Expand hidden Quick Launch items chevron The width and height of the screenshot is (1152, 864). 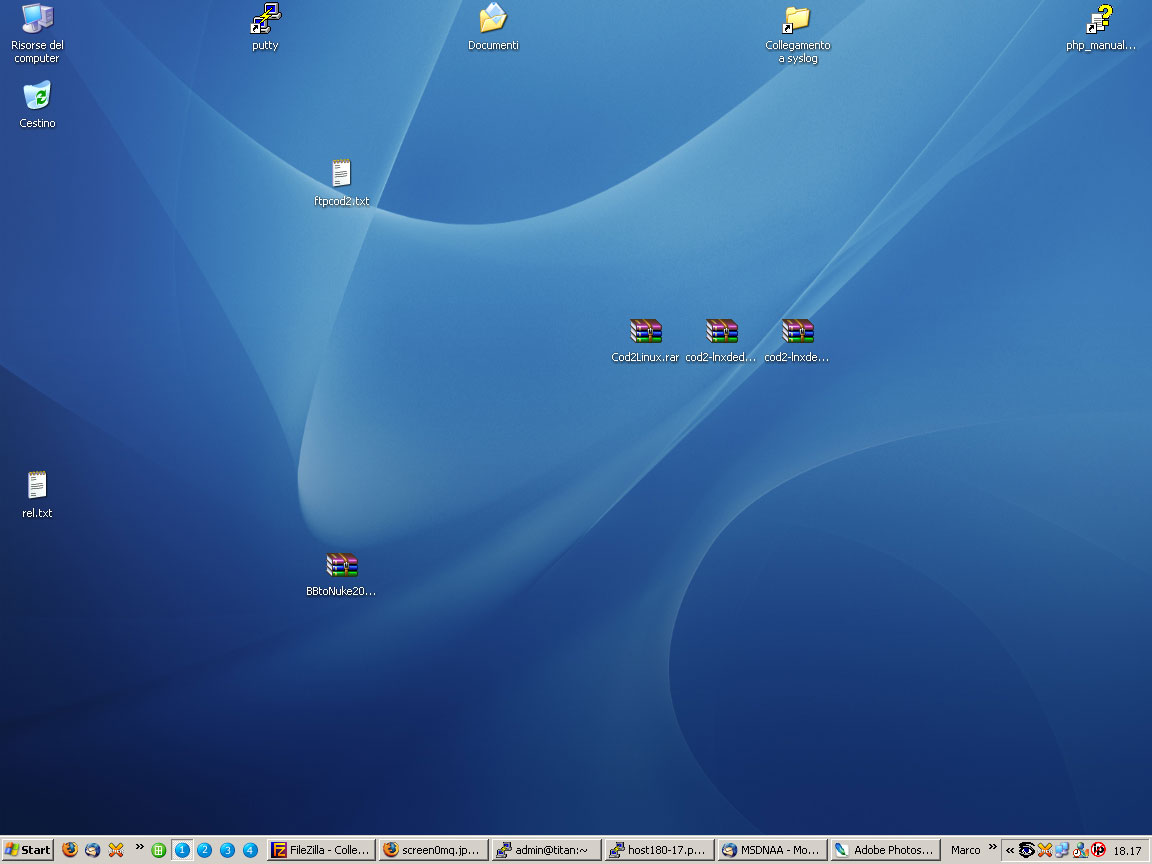click(x=139, y=848)
